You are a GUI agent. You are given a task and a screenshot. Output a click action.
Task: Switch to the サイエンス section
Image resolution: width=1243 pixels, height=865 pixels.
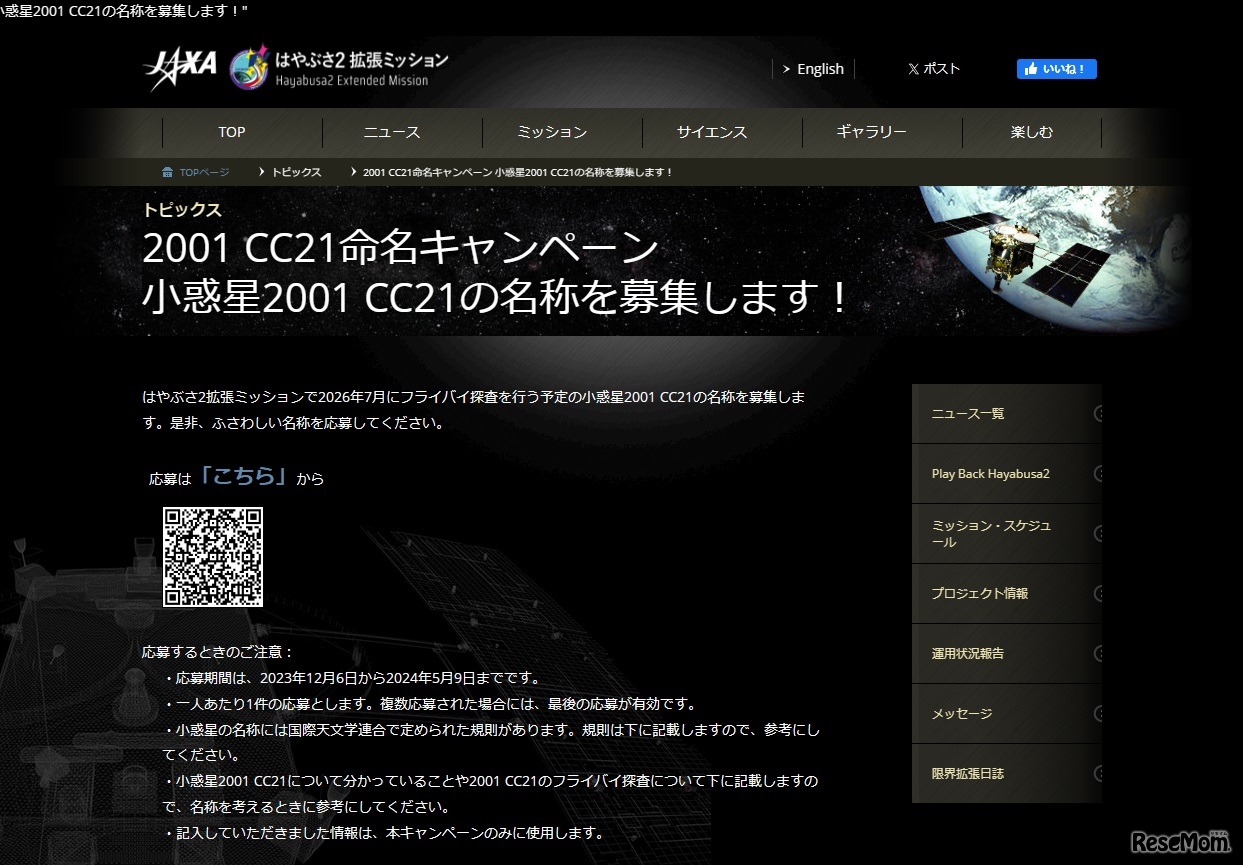tap(711, 131)
